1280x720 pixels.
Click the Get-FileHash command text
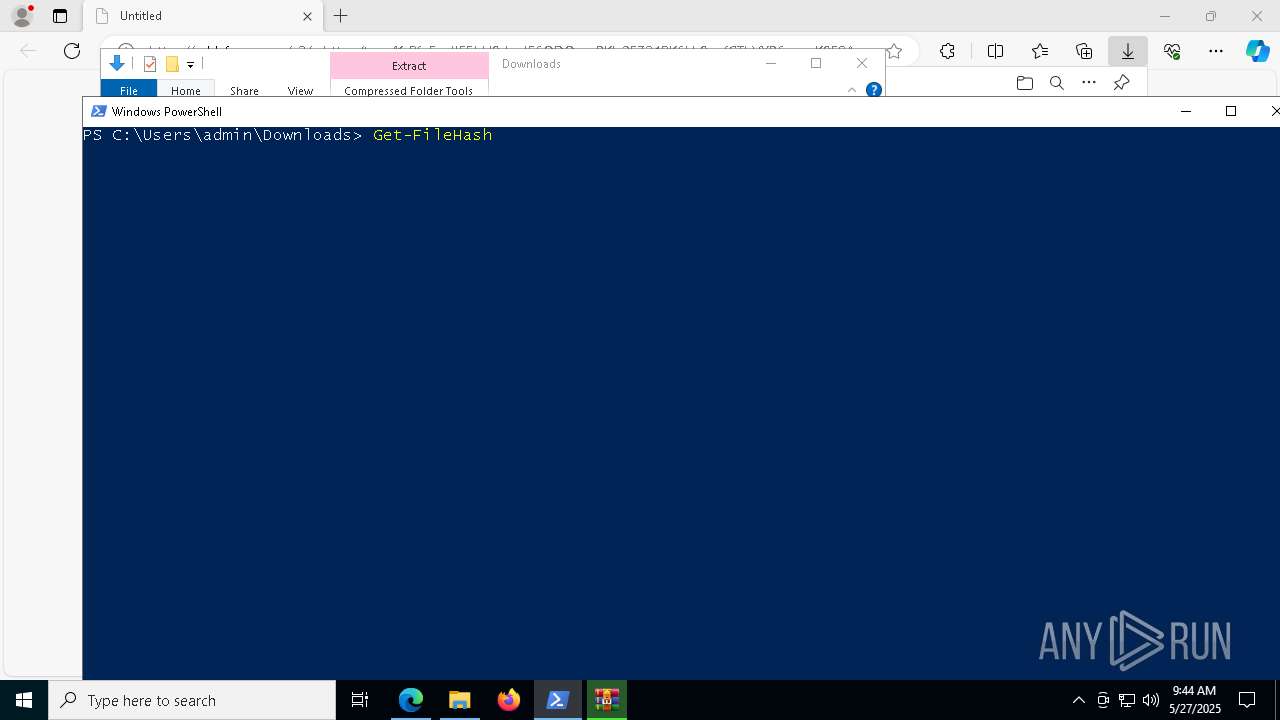(x=432, y=135)
